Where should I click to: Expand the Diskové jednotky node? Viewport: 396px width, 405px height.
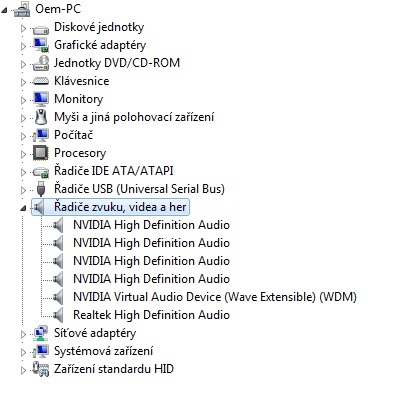[x=23, y=28]
